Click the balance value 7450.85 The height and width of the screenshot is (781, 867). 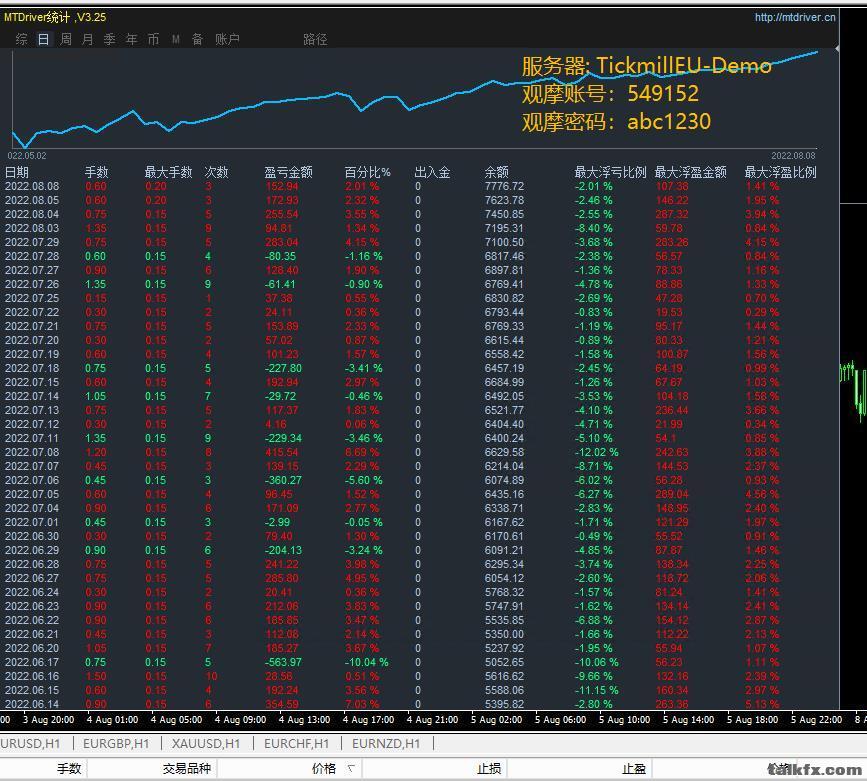click(x=504, y=214)
